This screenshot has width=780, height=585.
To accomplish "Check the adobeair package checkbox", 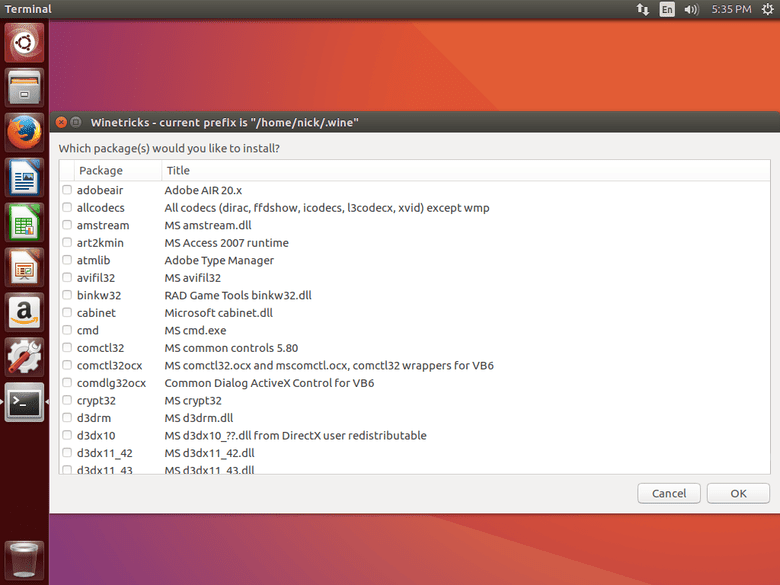I will pos(67,190).
